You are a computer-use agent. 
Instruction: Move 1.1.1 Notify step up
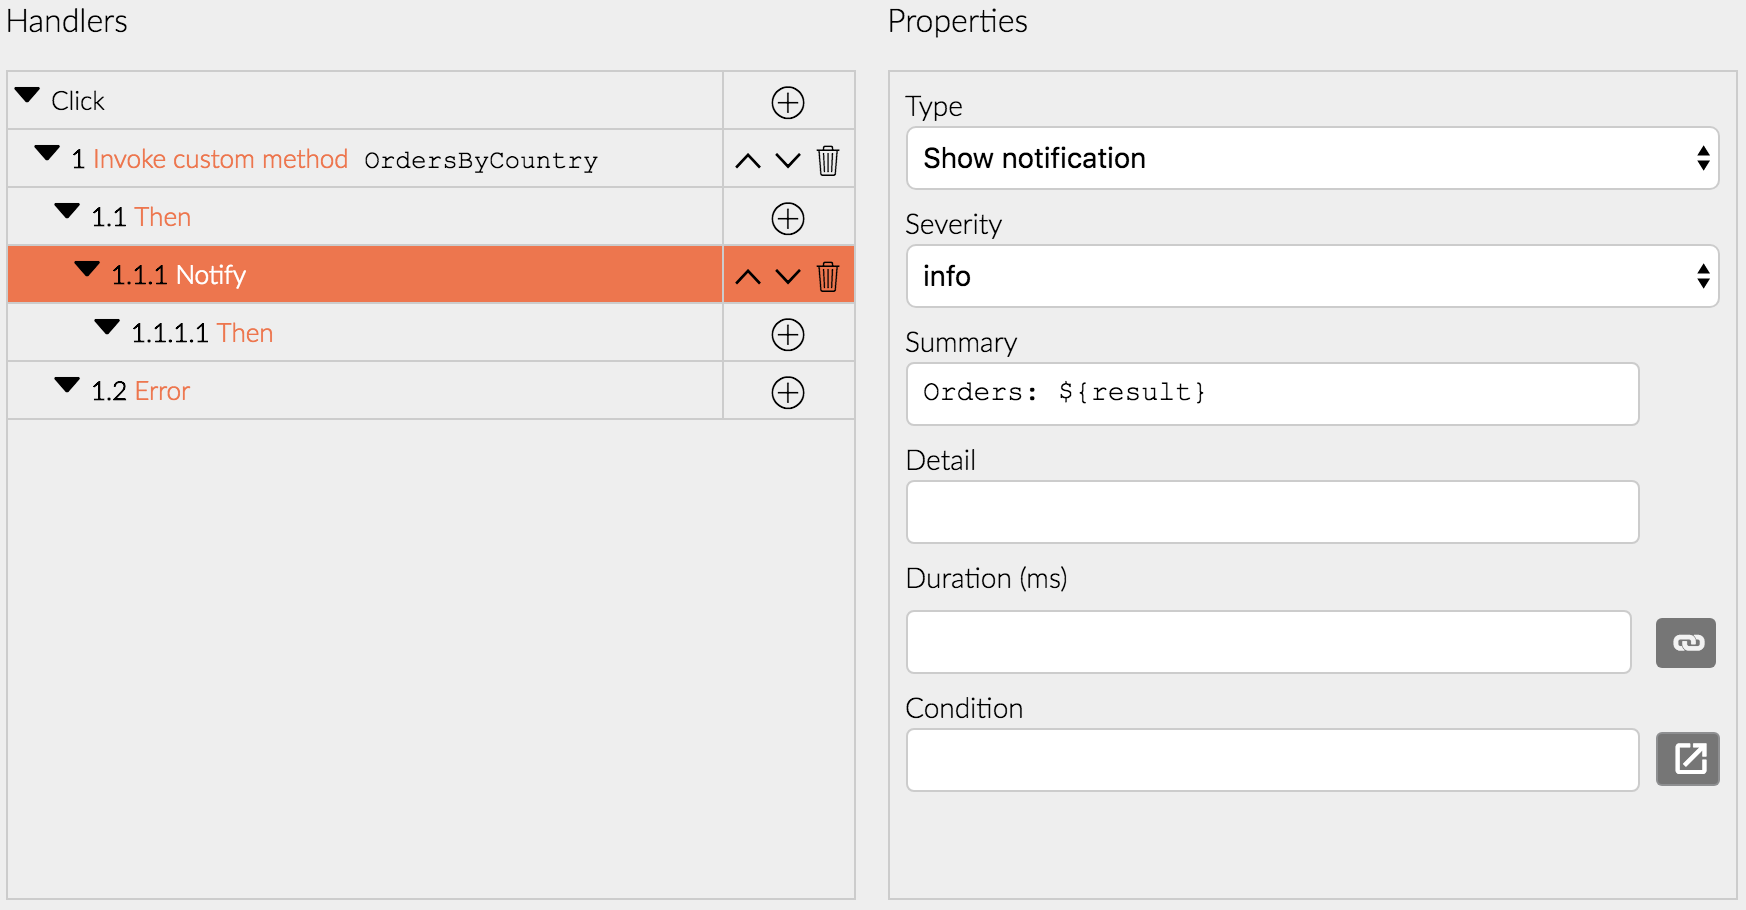(x=748, y=277)
